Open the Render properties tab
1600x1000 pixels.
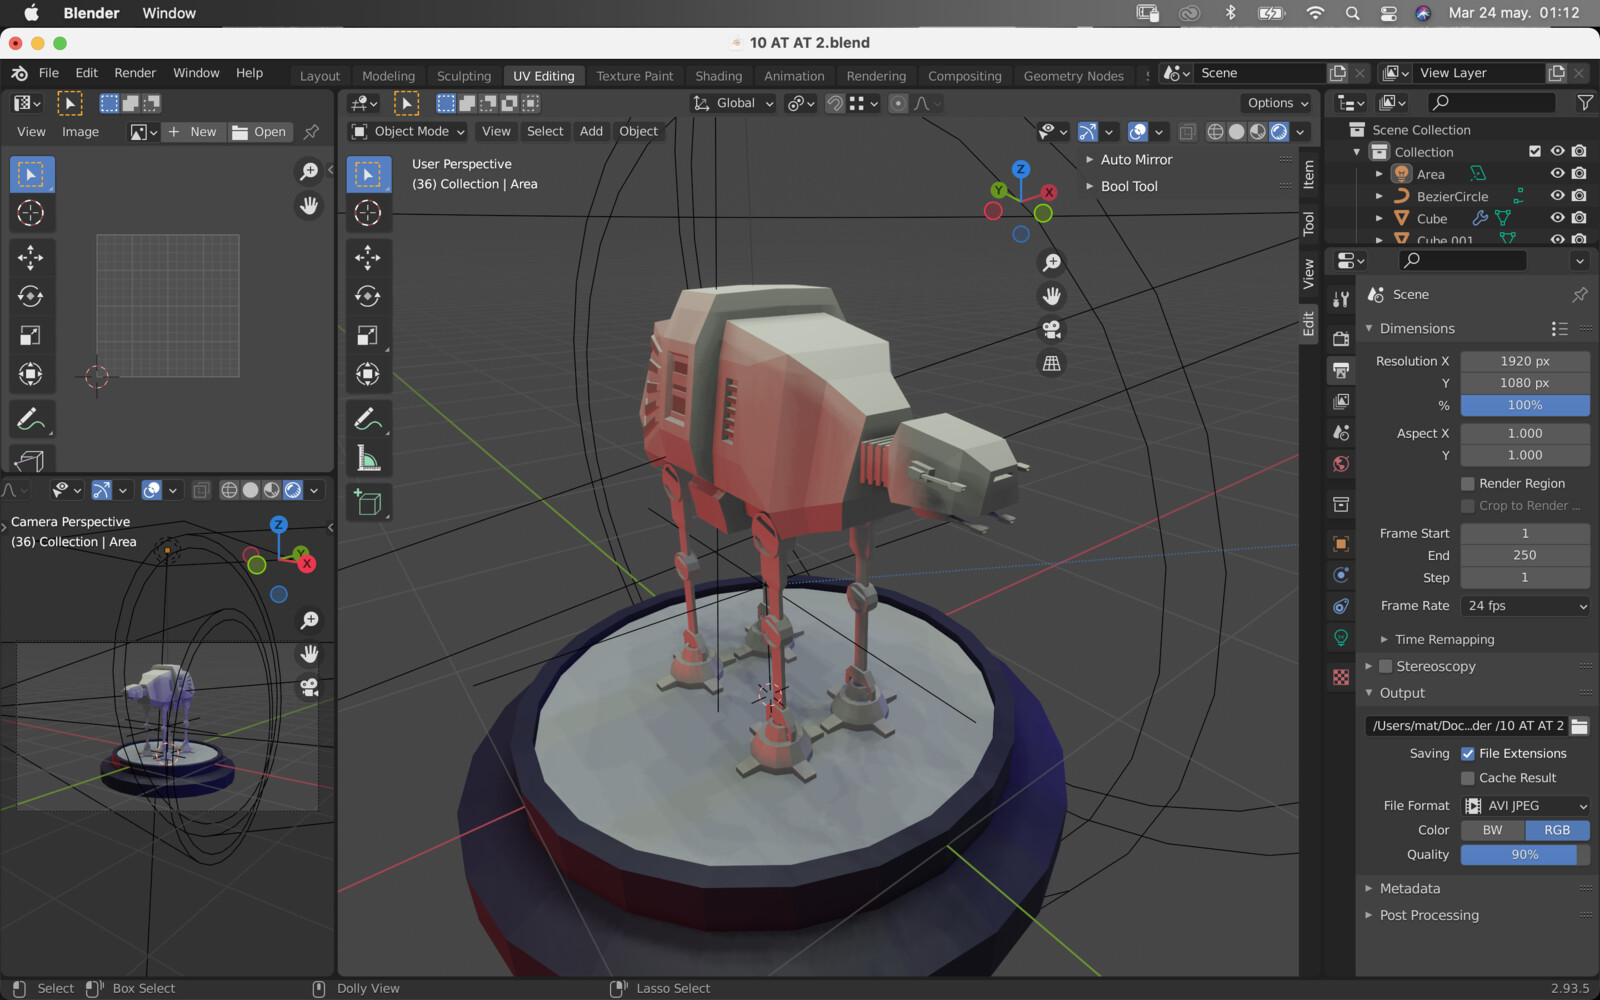coord(1341,337)
